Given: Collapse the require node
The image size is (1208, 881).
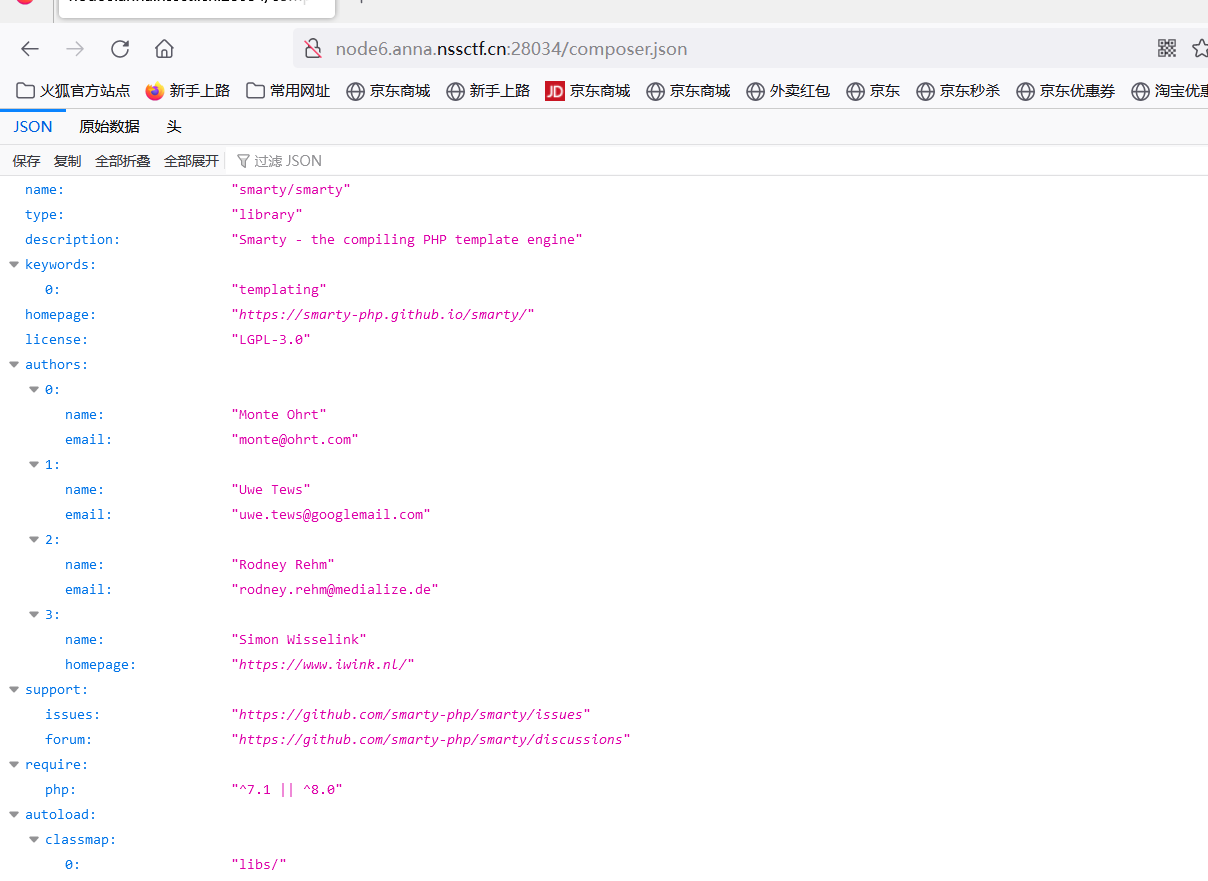Looking at the screenshot, I should point(14,765).
